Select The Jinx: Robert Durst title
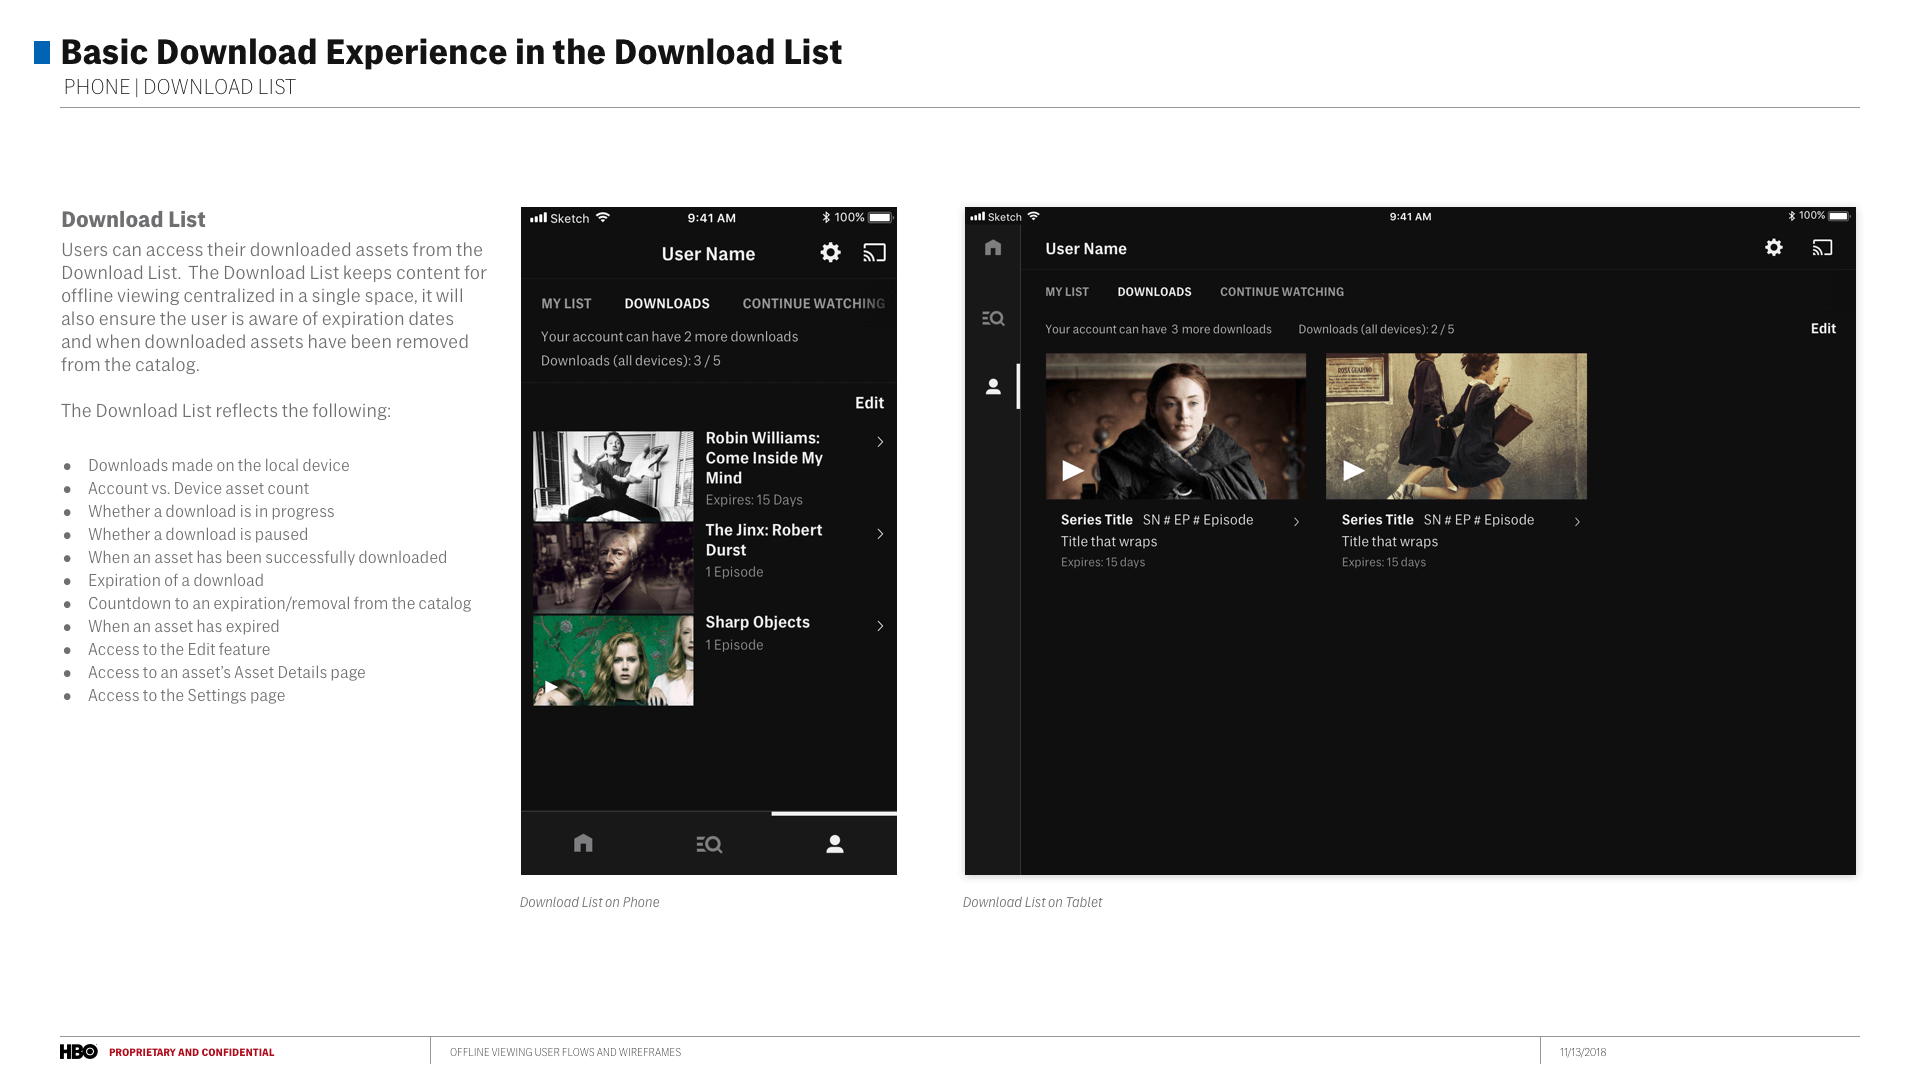This screenshot has height=1080, width=1920. pos(764,540)
